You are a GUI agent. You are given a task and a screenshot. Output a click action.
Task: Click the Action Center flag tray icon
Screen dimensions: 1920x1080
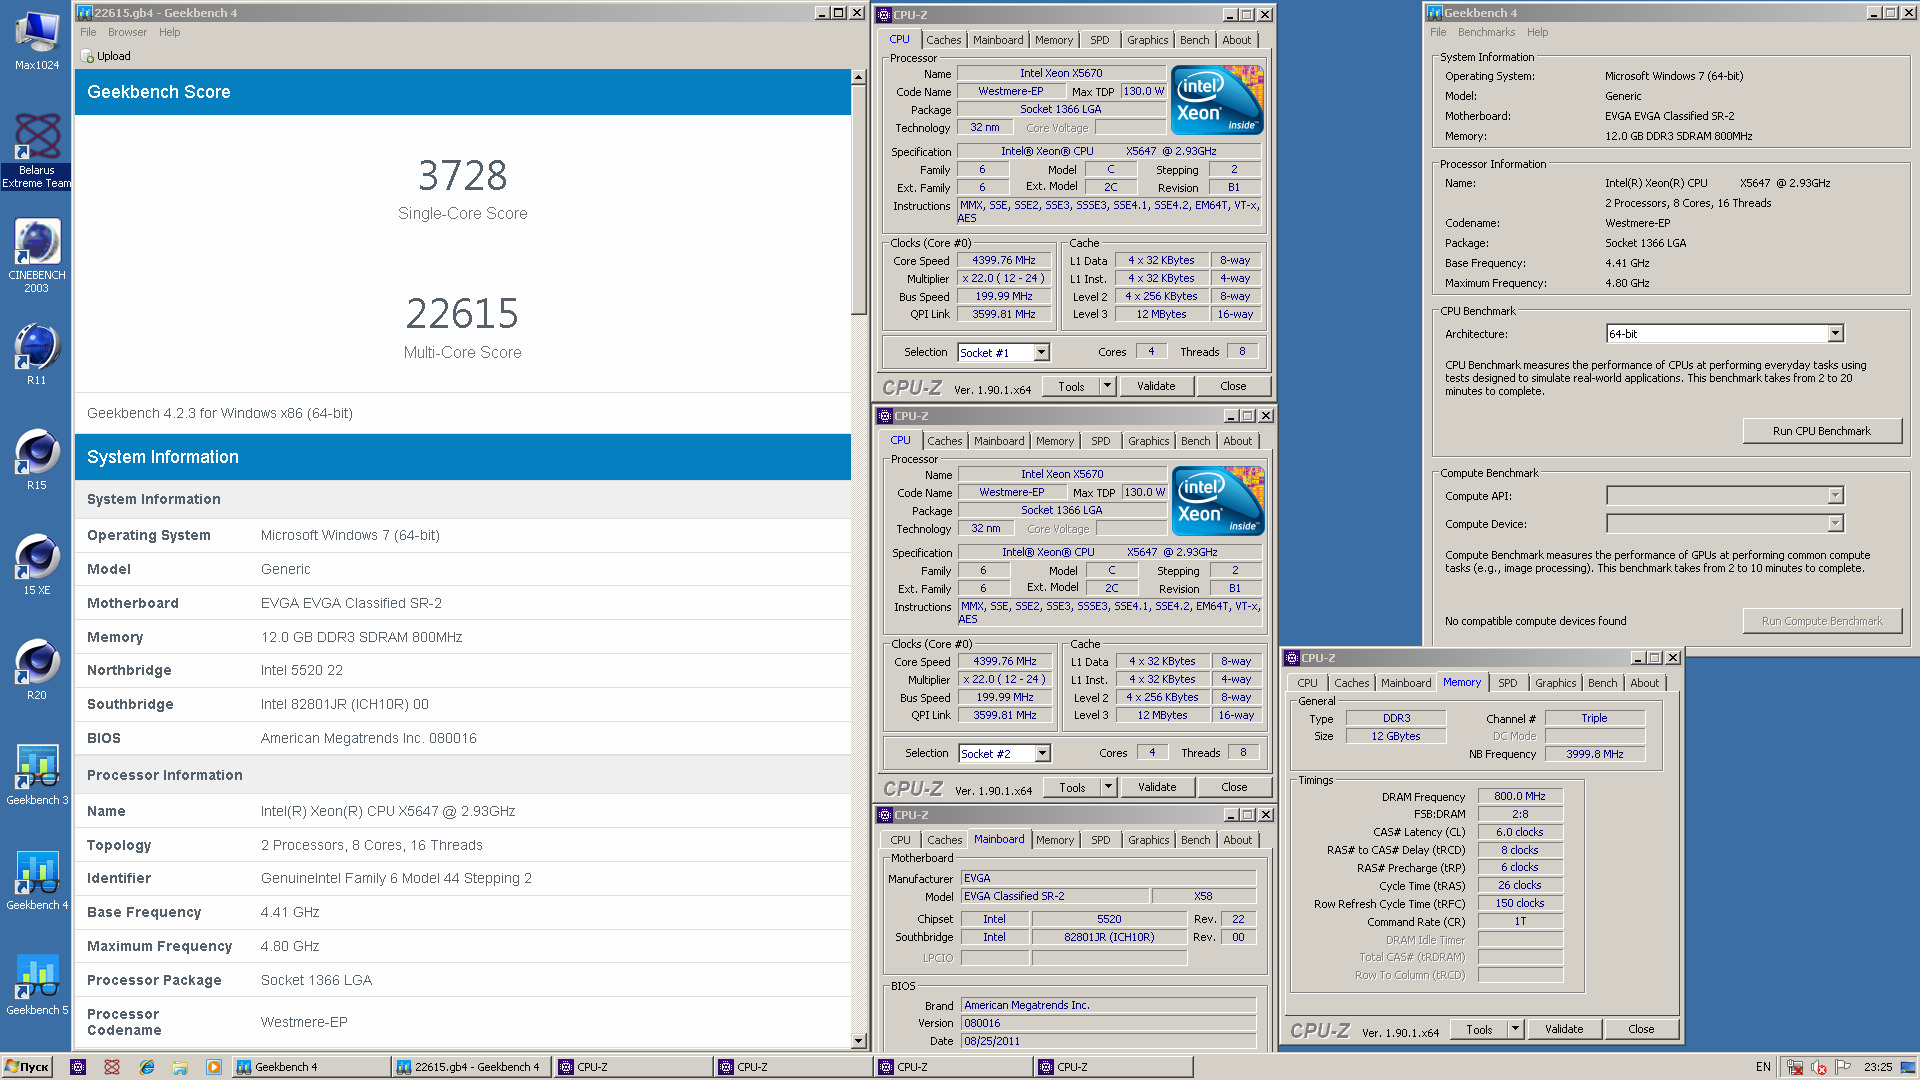[1843, 1067]
